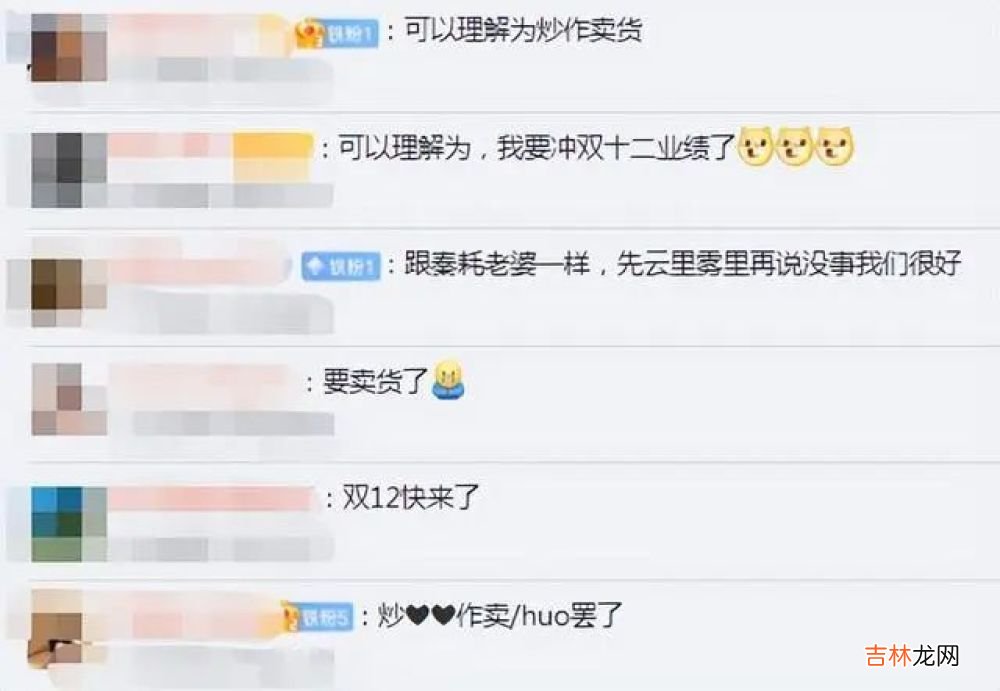The width and height of the screenshot is (1000, 691).
Task: Click the crying emoji after 要卖货了
Action: 448,381
